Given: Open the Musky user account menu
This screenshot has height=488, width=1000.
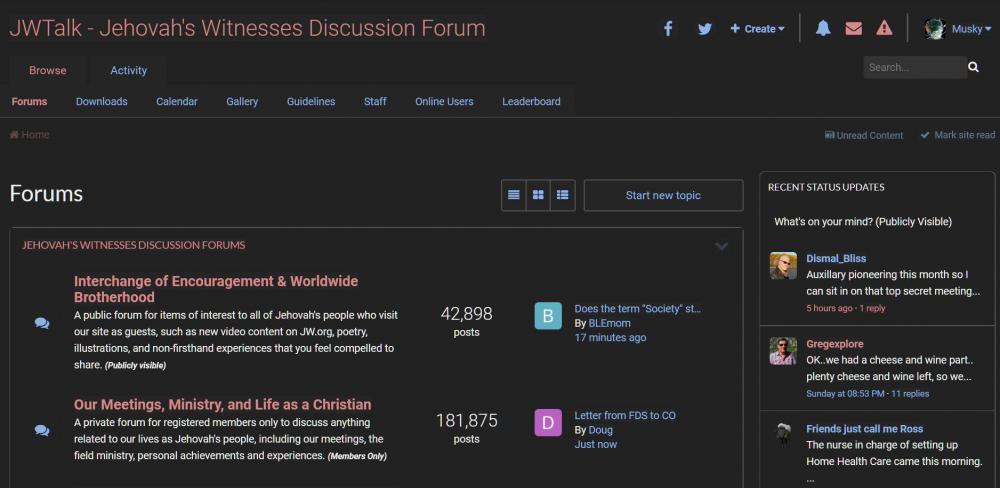Looking at the screenshot, I should [x=958, y=29].
